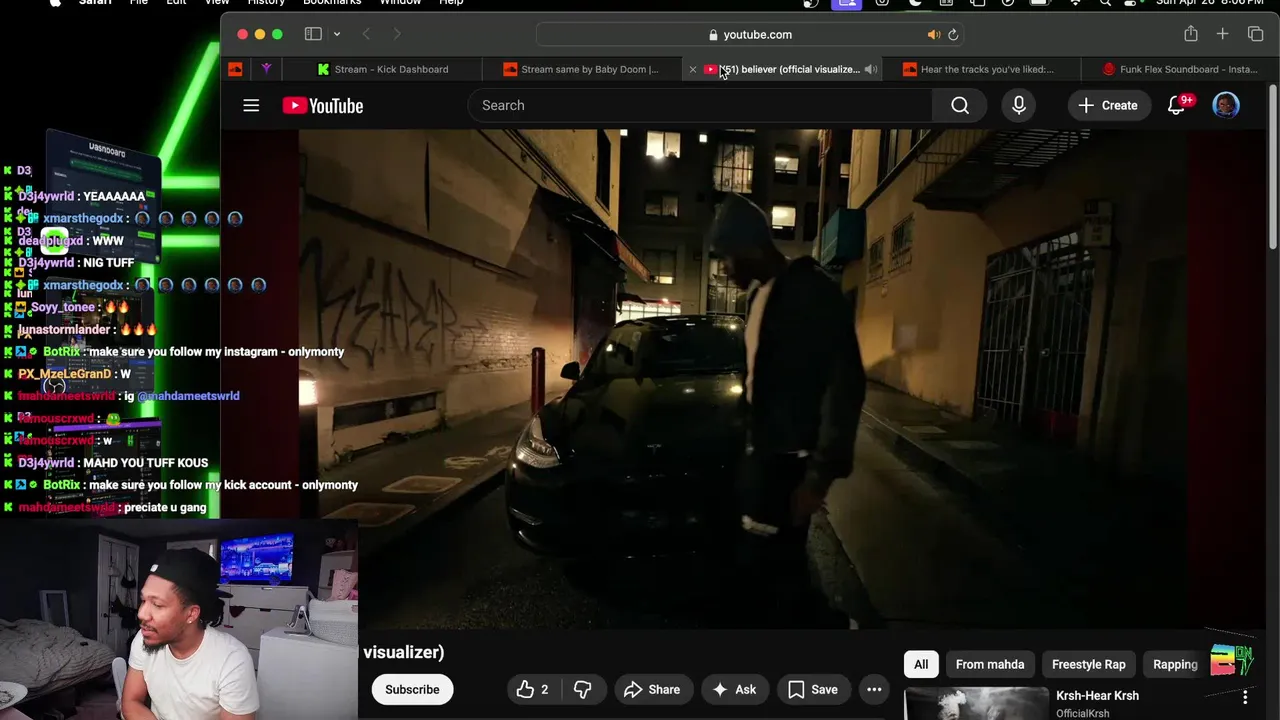This screenshot has height=720, width=1280.
Task: Go to YouTube home via logo
Action: pos(323,105)
